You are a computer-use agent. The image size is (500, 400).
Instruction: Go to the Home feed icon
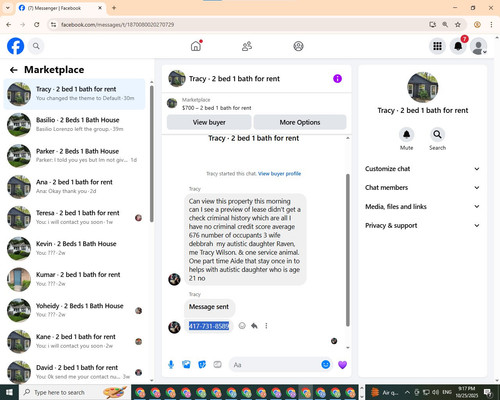coord(196,46)
